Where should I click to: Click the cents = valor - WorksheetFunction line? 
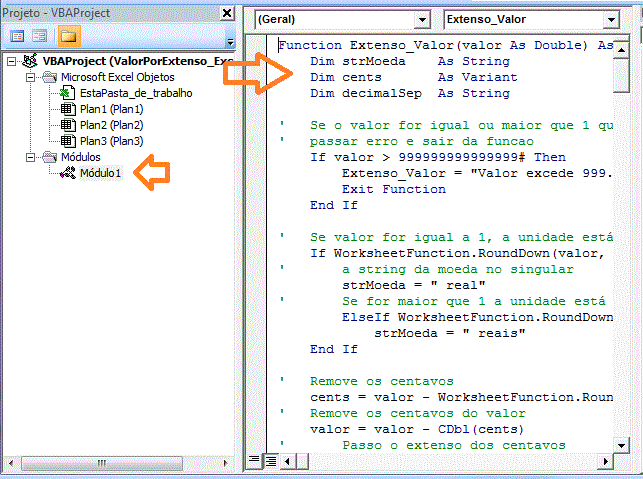tap(461, 397)
